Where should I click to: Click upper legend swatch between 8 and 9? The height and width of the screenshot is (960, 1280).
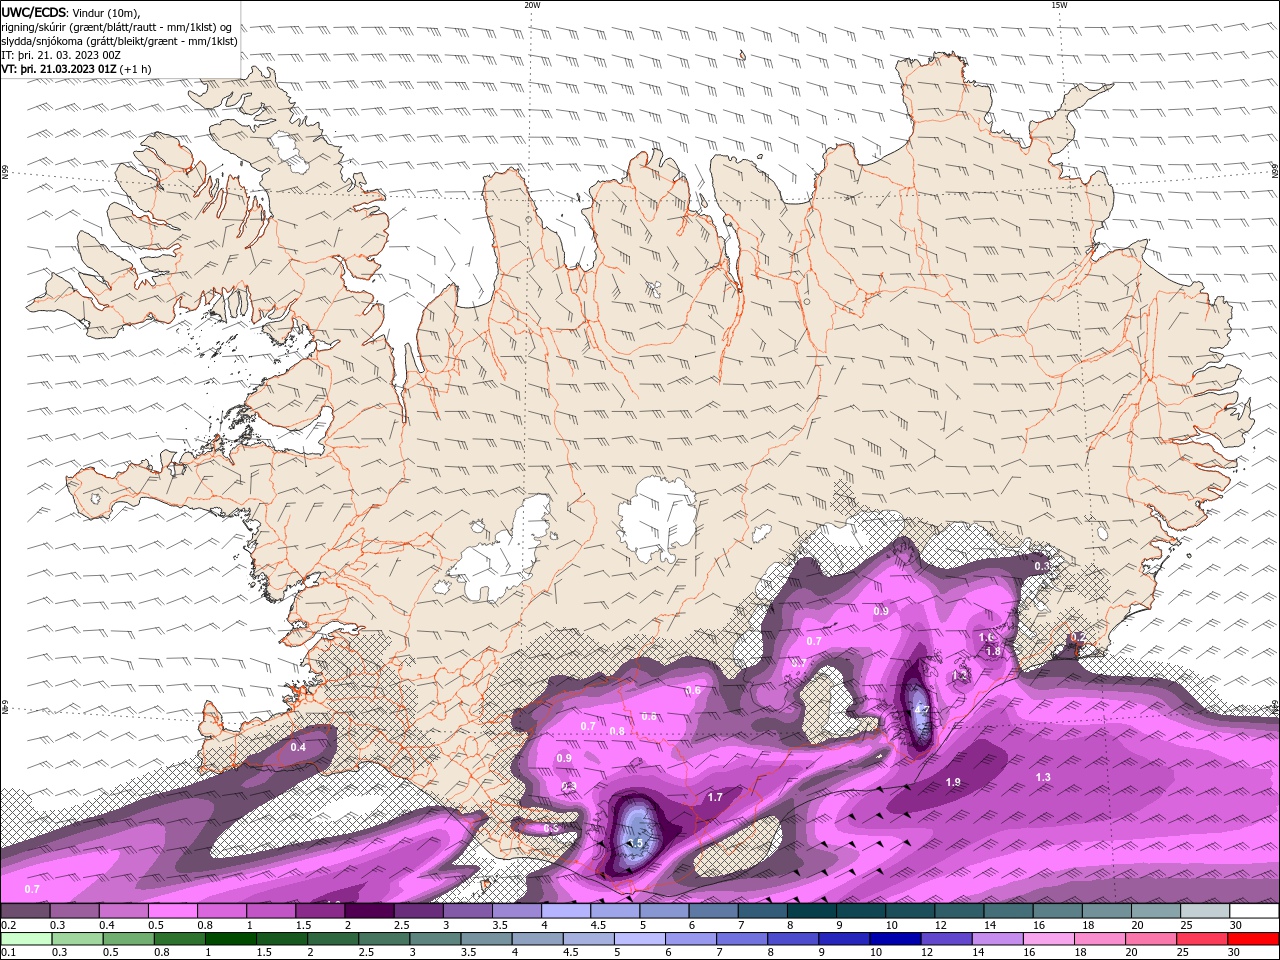(x=811, y=910)
